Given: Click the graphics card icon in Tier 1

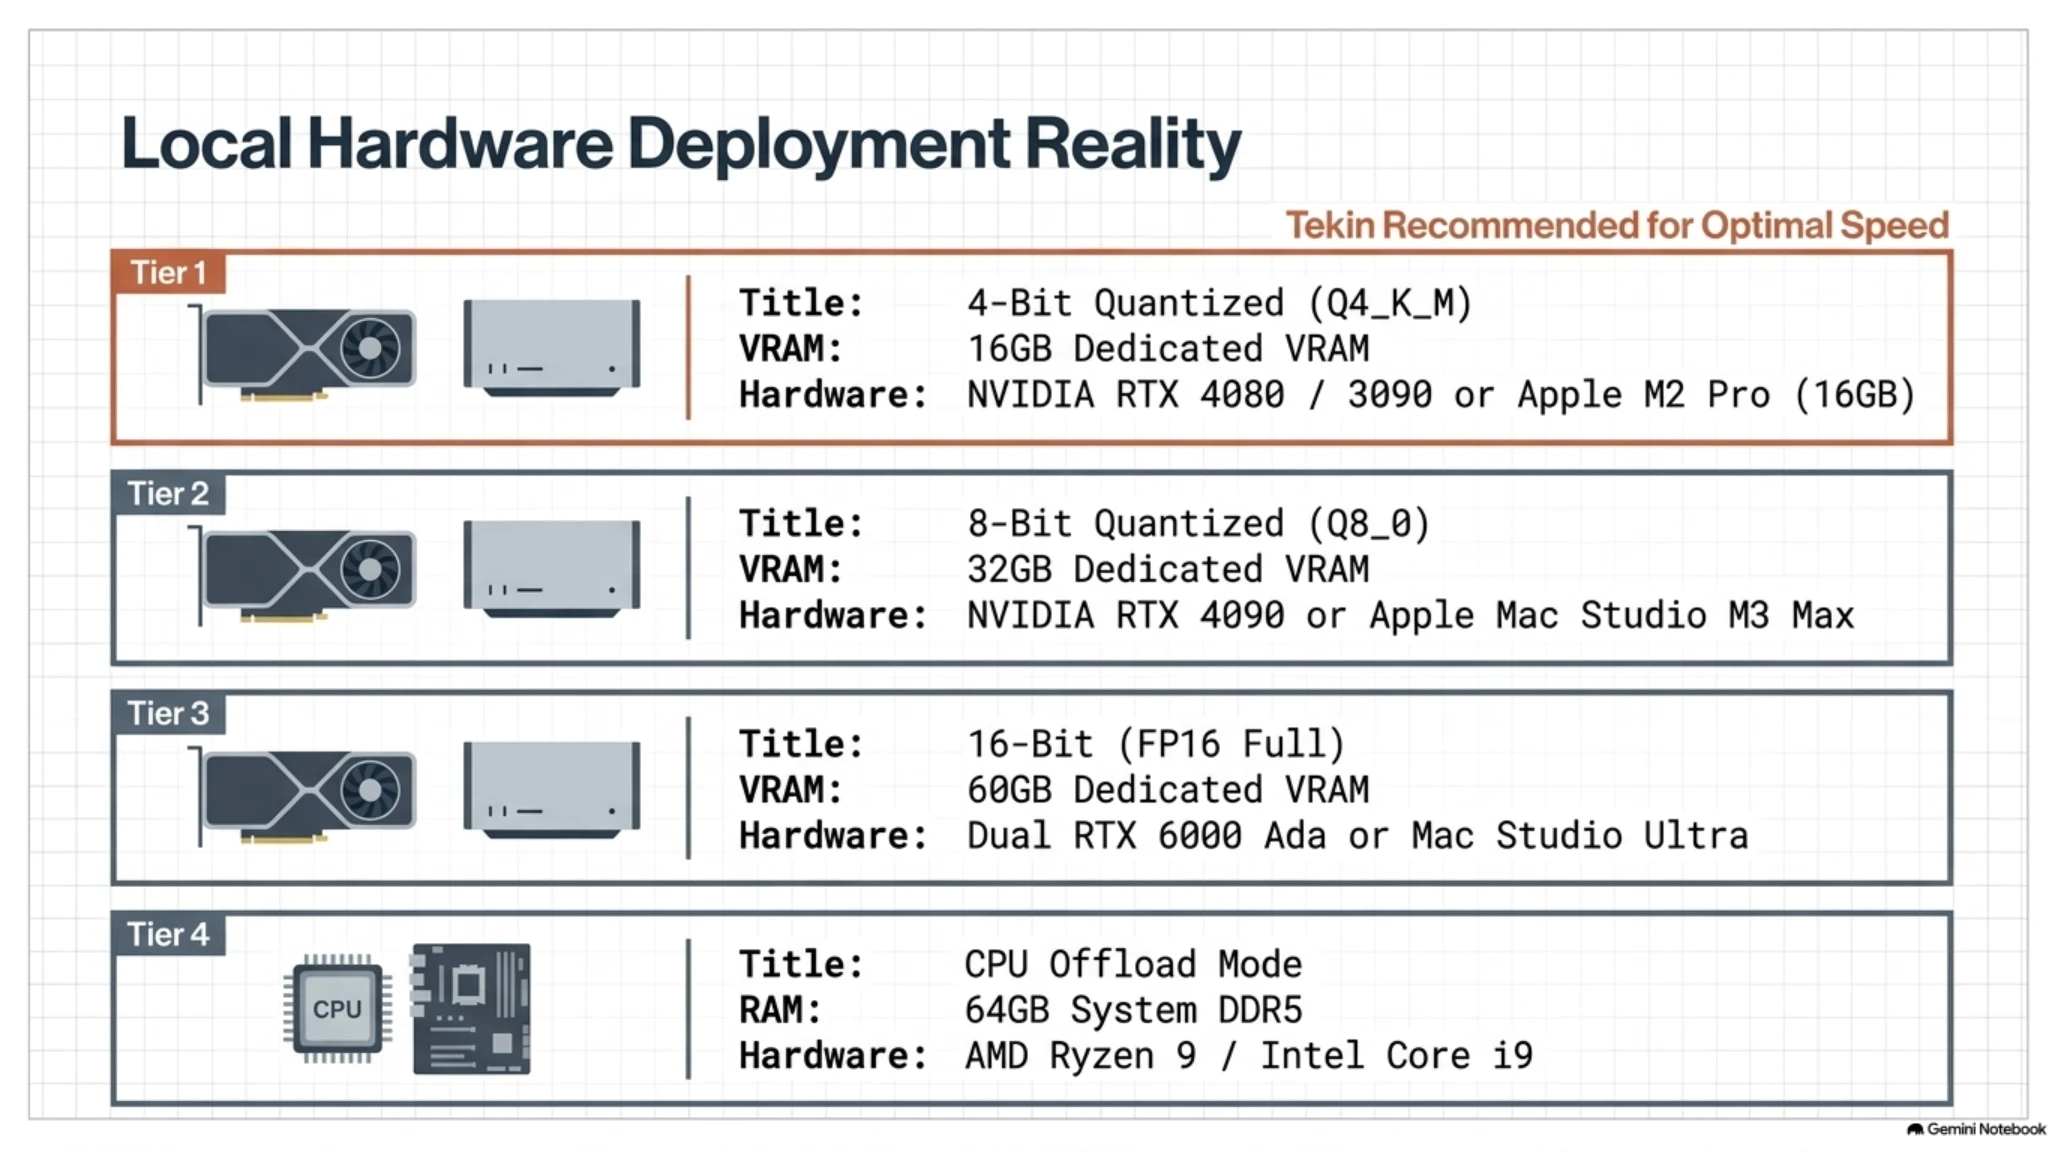Looking at the screenshot, I should point(302,354).
